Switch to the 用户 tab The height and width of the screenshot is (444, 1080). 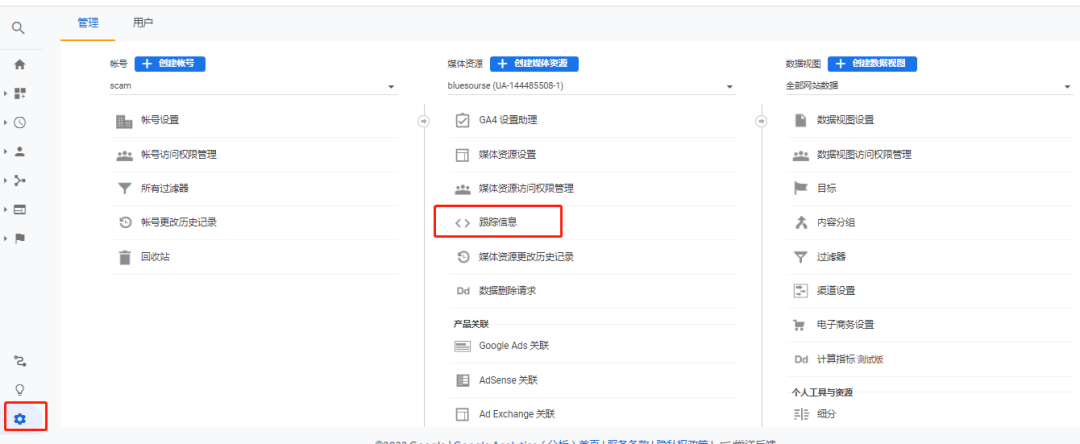(143, 22)
